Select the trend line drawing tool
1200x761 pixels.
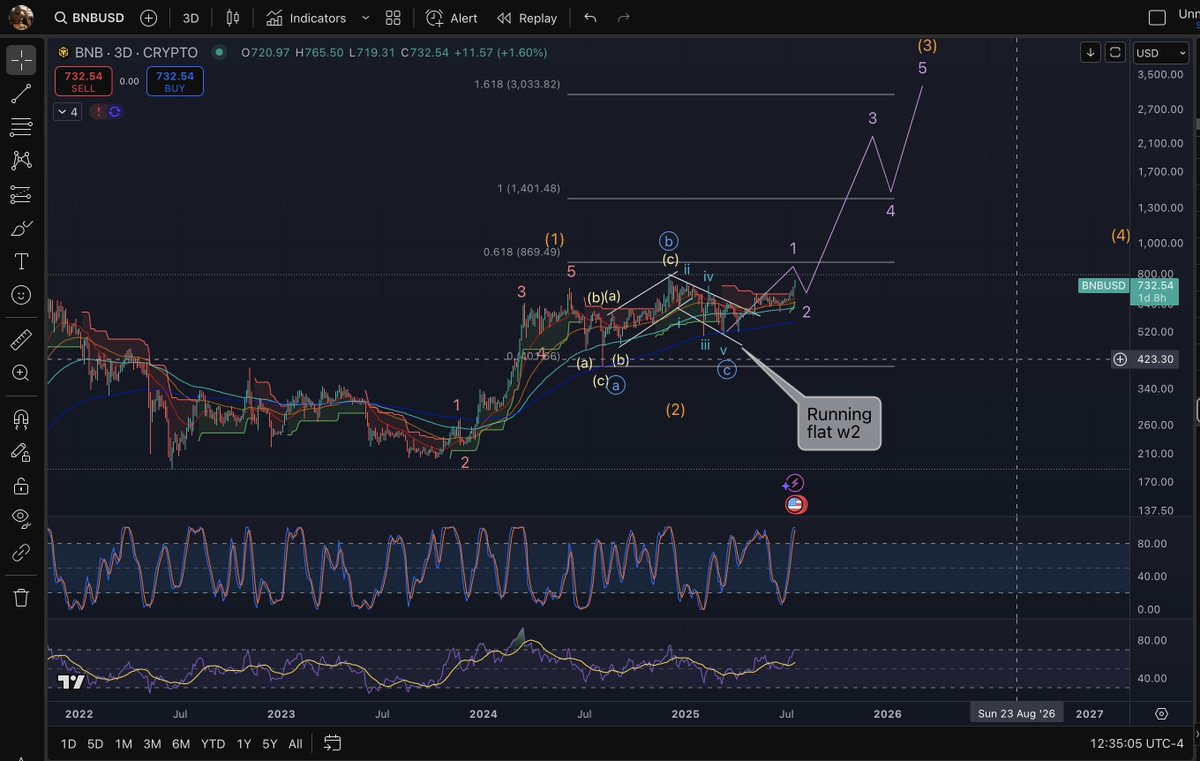click(x=21, y=94)
